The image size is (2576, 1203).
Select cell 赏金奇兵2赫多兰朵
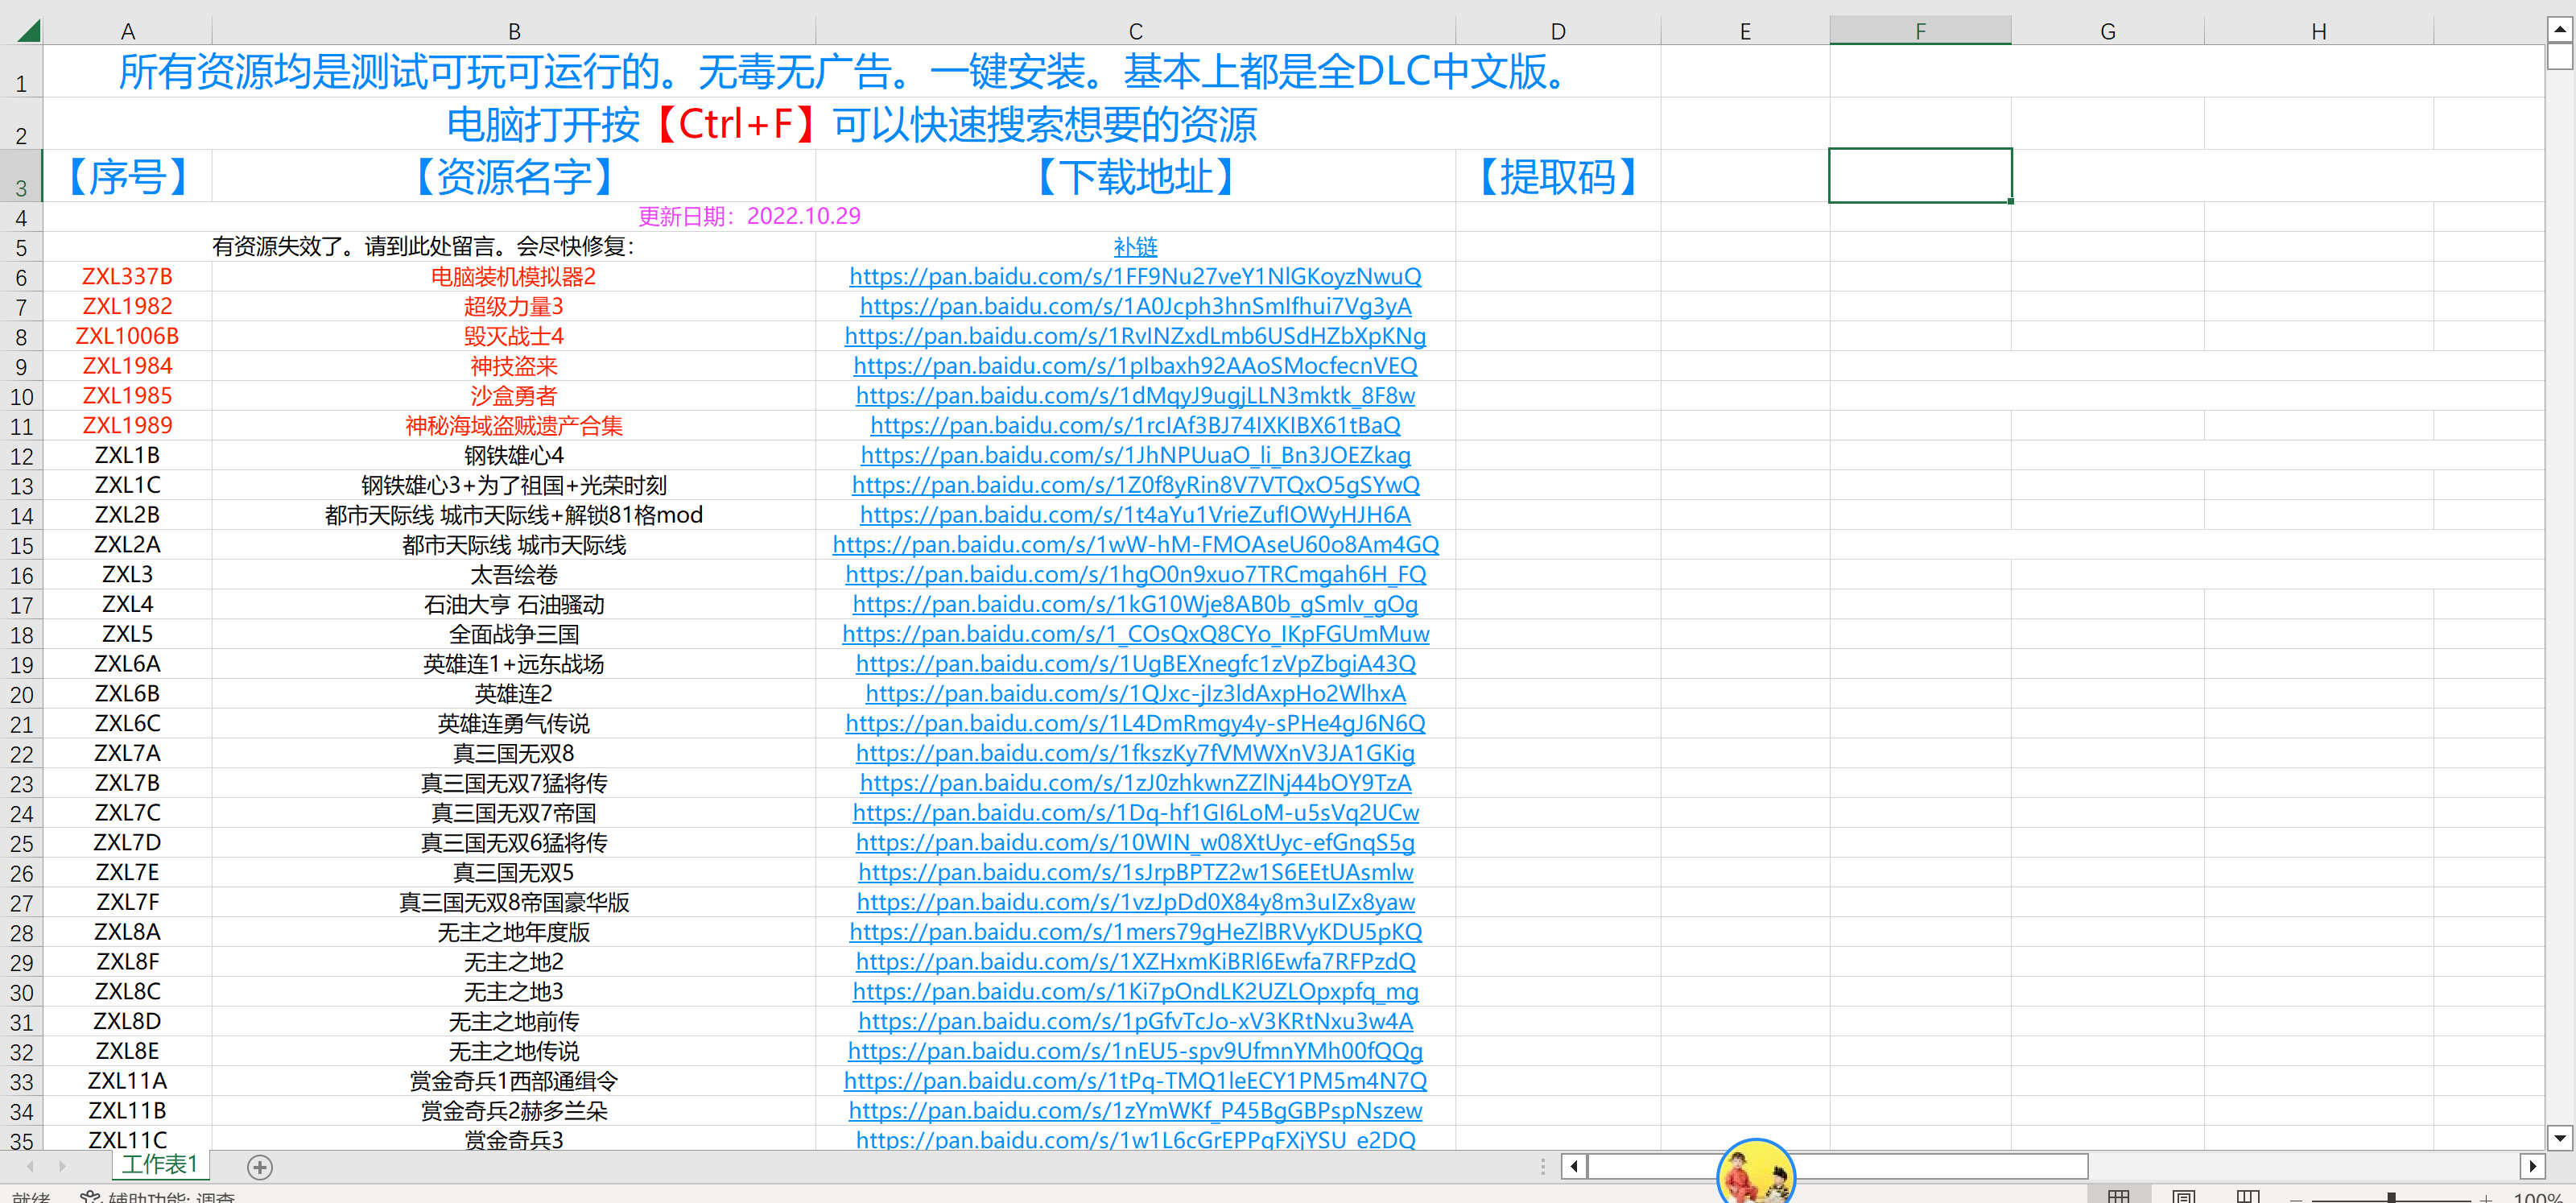[514, 1111]
